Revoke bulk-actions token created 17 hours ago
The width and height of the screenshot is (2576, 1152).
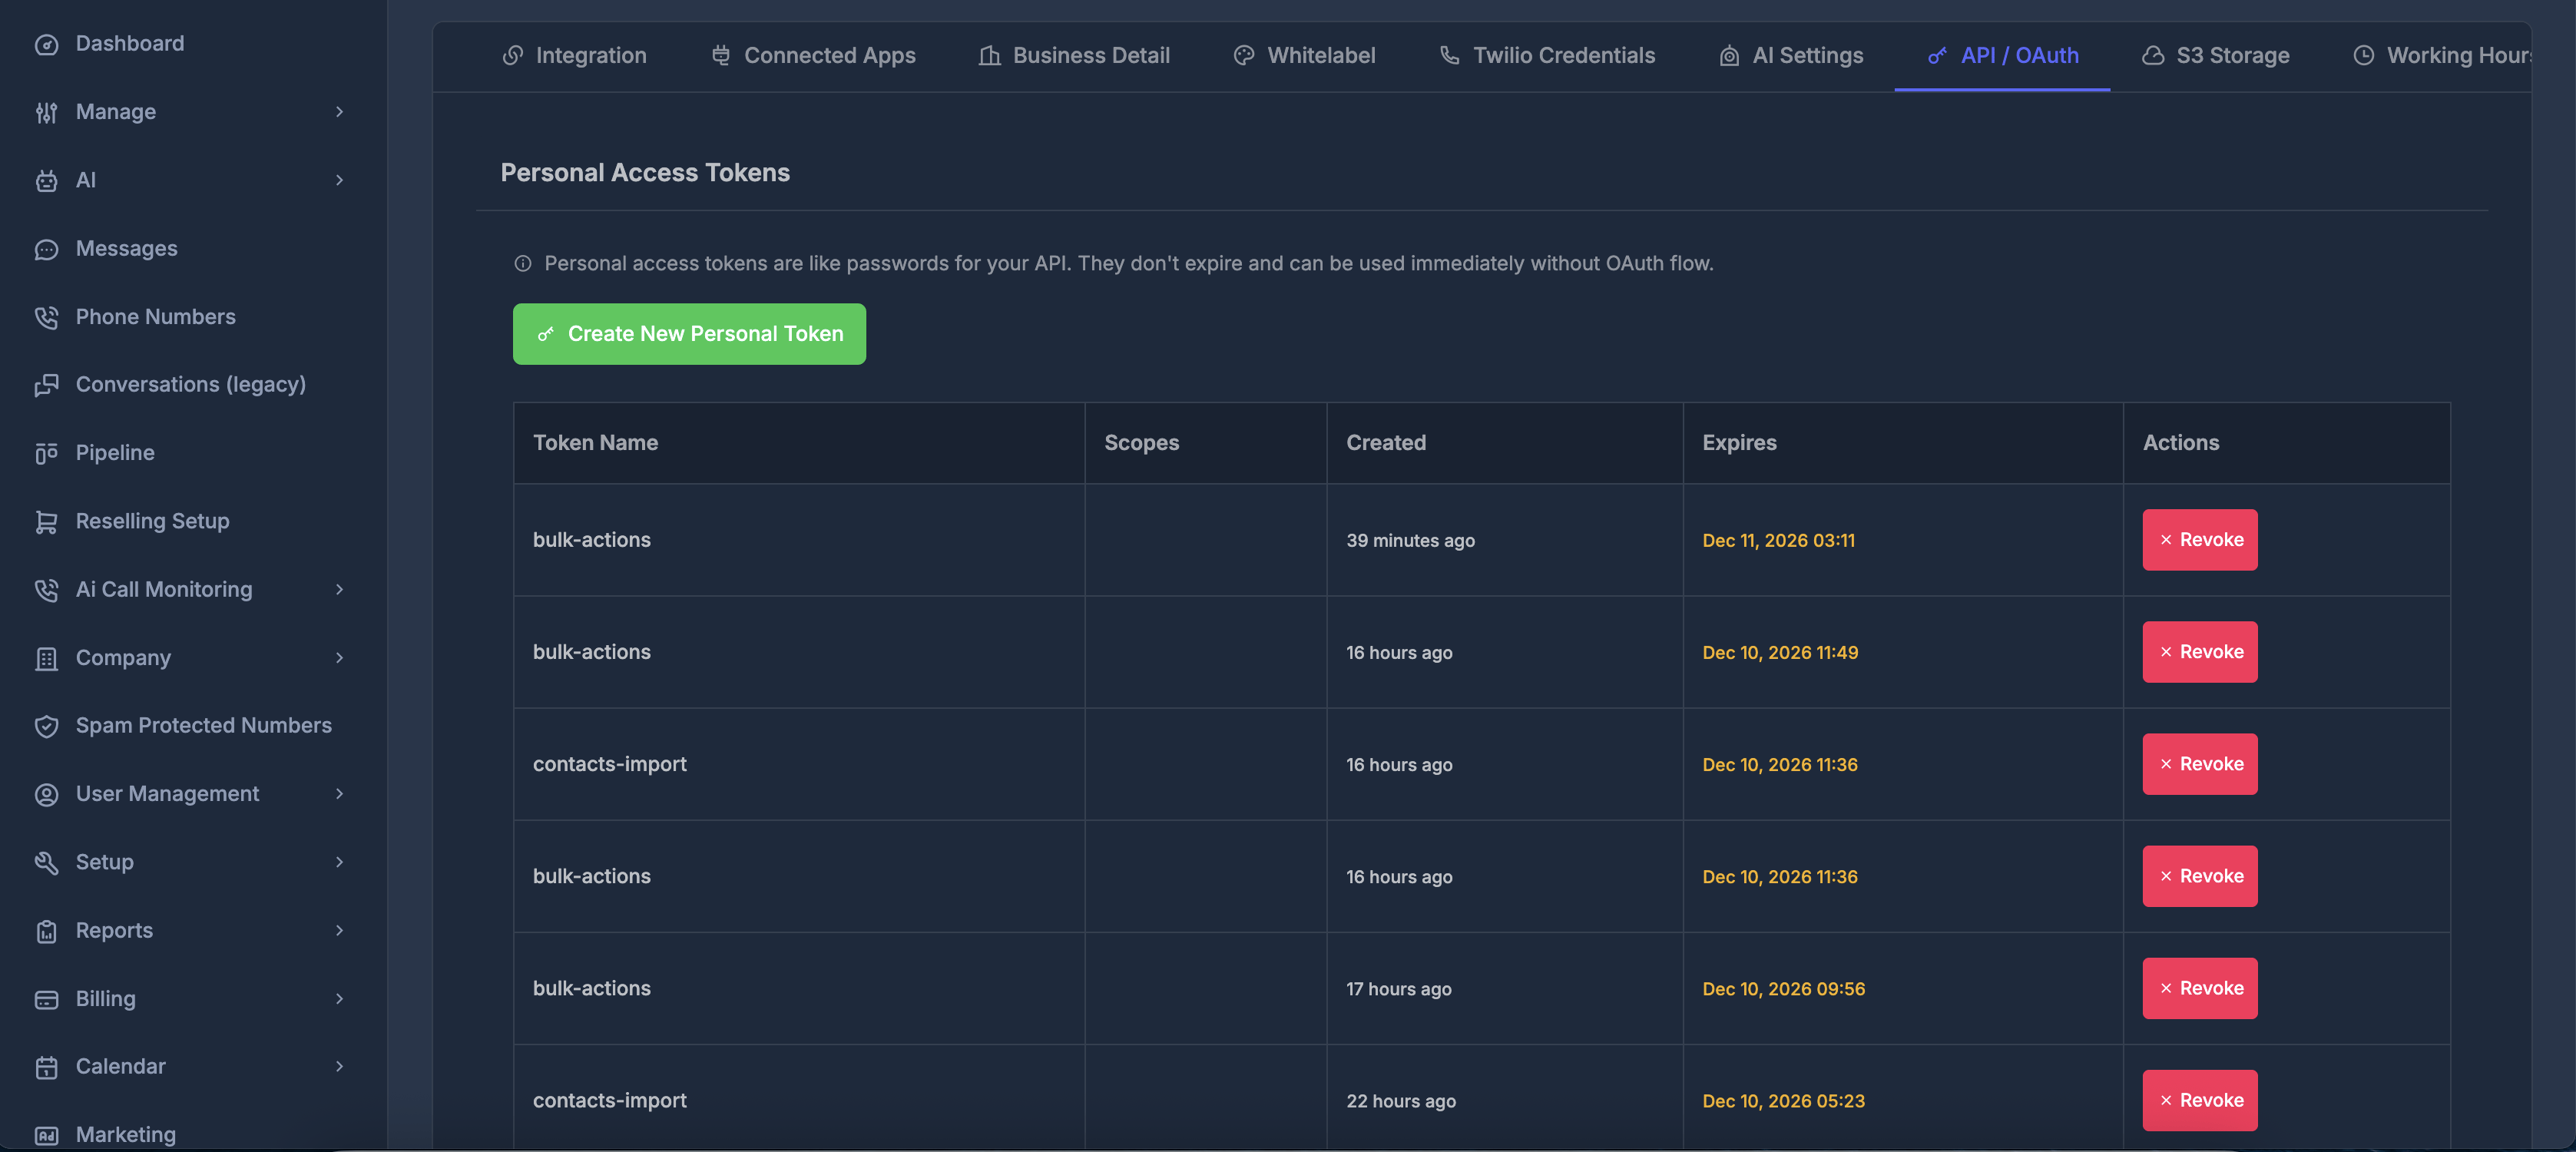click(2200, 988)
